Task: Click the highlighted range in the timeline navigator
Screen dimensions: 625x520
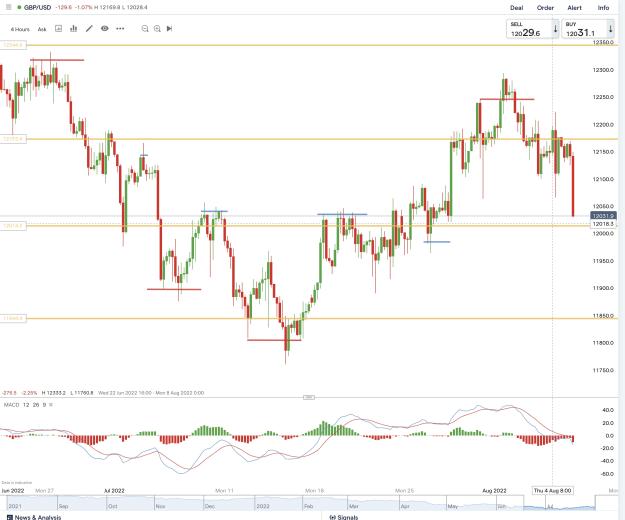Action: pos(559,503)
